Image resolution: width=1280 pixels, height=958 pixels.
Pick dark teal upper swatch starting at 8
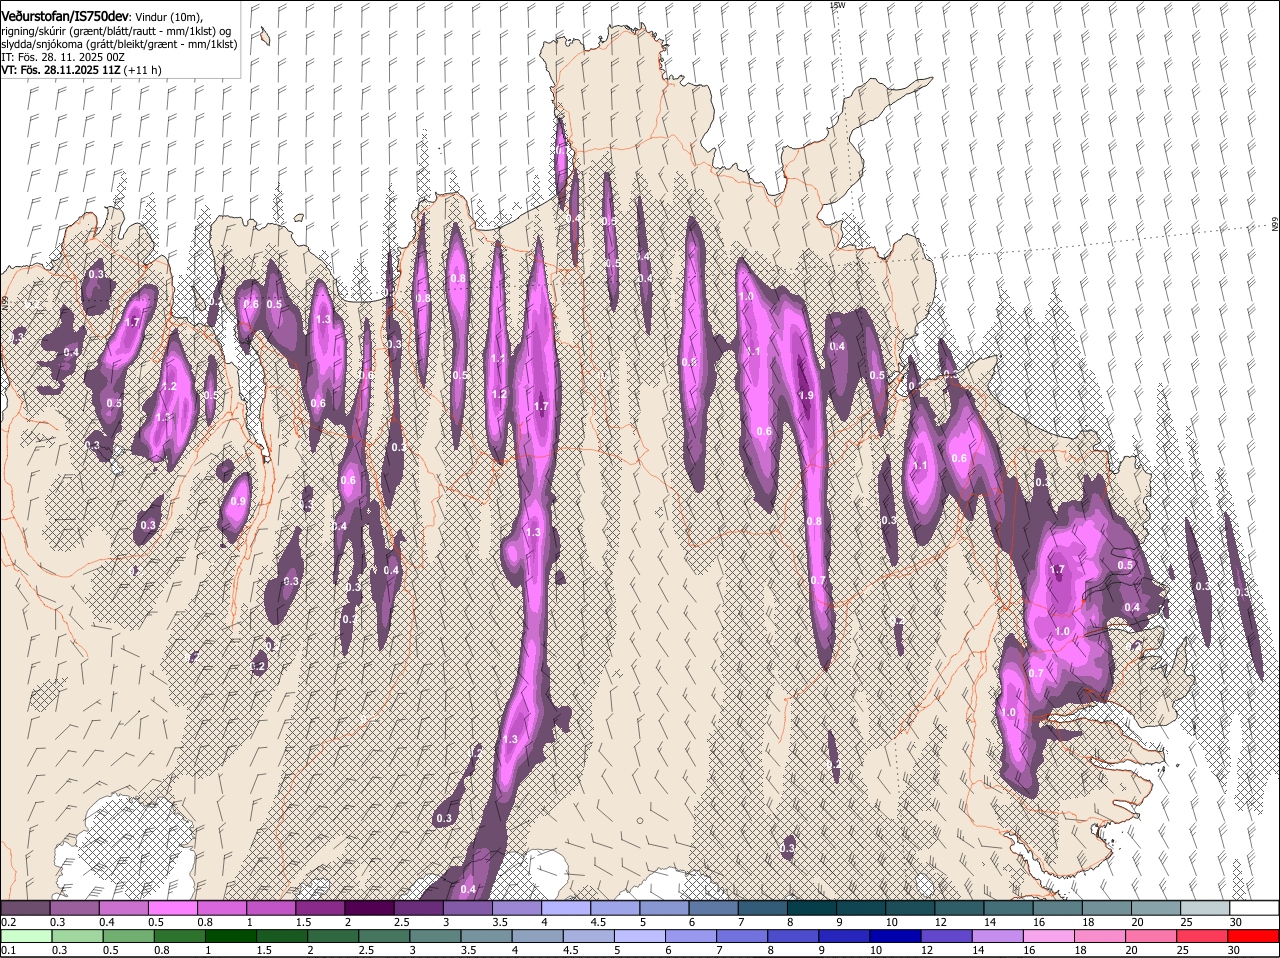point(811,908)
